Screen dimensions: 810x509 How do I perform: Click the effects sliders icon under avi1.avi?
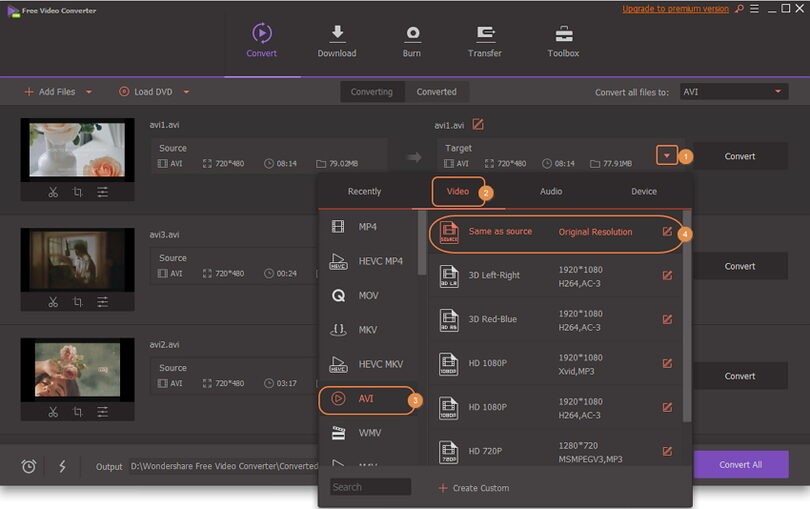click(x=103, y=192)
